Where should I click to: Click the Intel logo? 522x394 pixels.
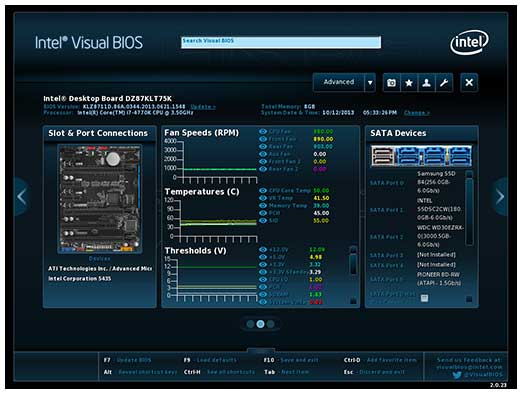click(x=469, y=42)
